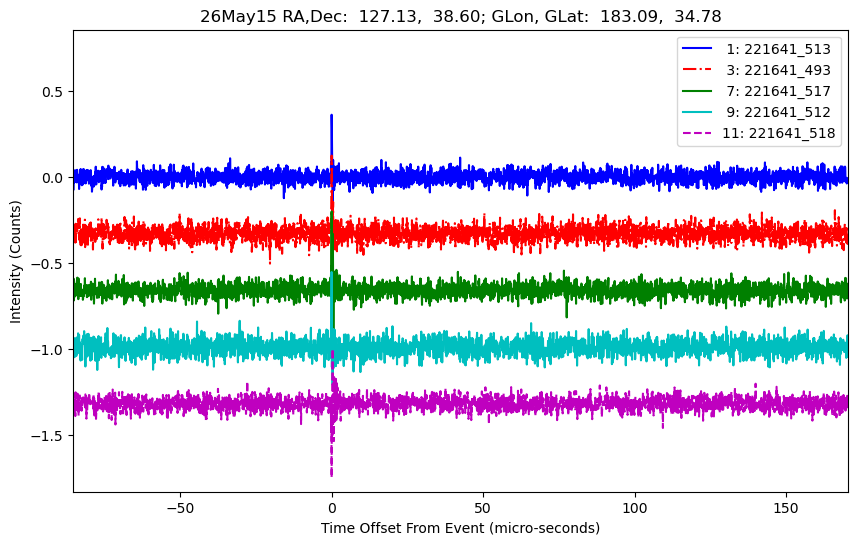The image size is (858, 545).
Task: Click the y-axis tick label 0.5
Action: 53,92
